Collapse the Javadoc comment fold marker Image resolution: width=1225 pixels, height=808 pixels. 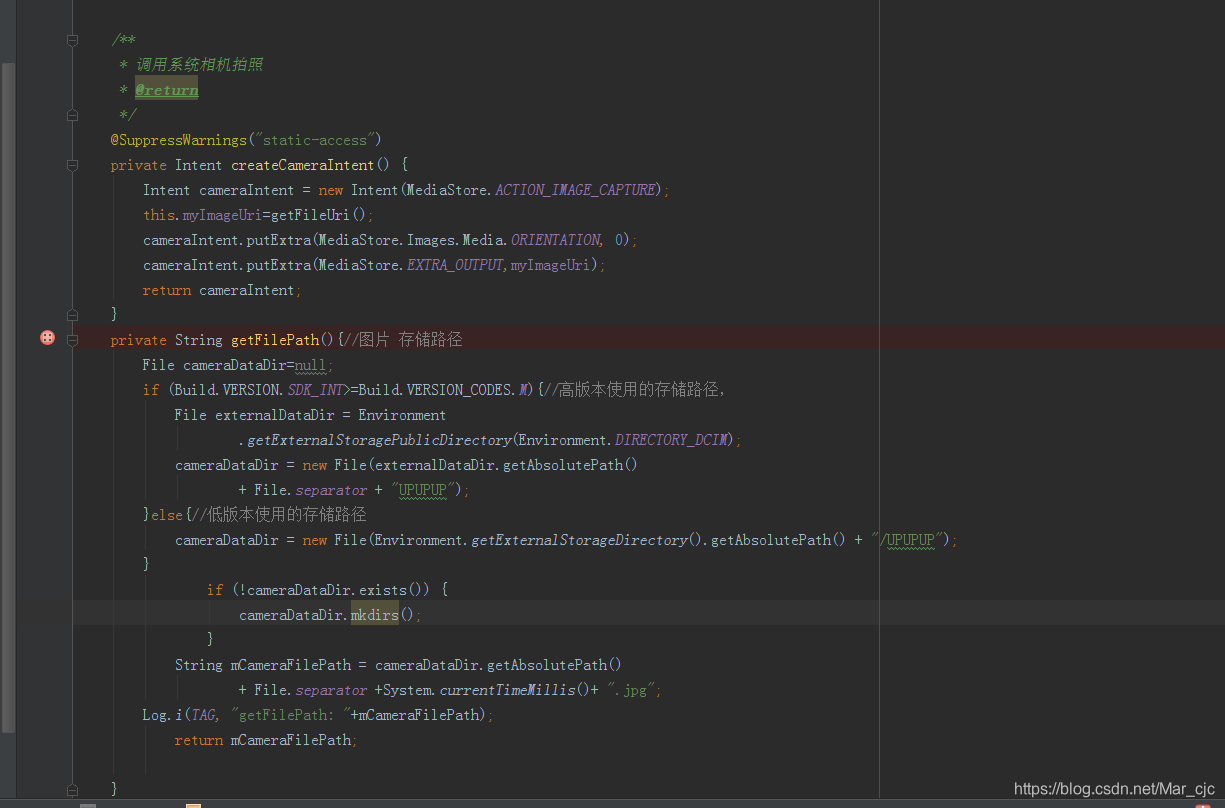click(72, 40)
